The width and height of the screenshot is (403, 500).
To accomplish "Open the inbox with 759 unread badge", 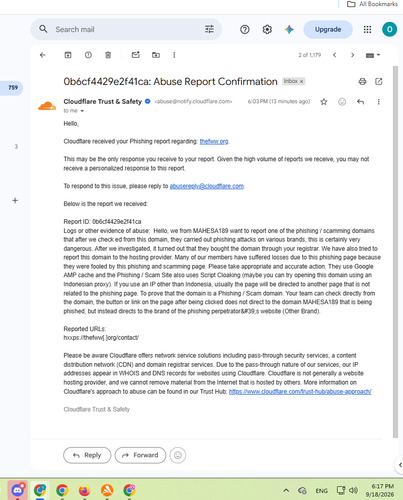I will tap(11, 88).
